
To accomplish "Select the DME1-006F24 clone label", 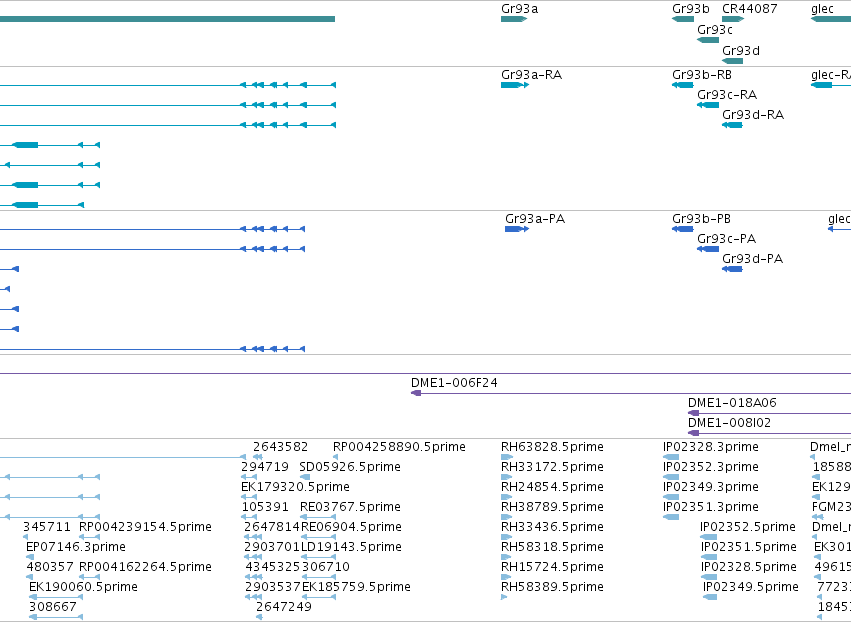I will click(454, 383).
